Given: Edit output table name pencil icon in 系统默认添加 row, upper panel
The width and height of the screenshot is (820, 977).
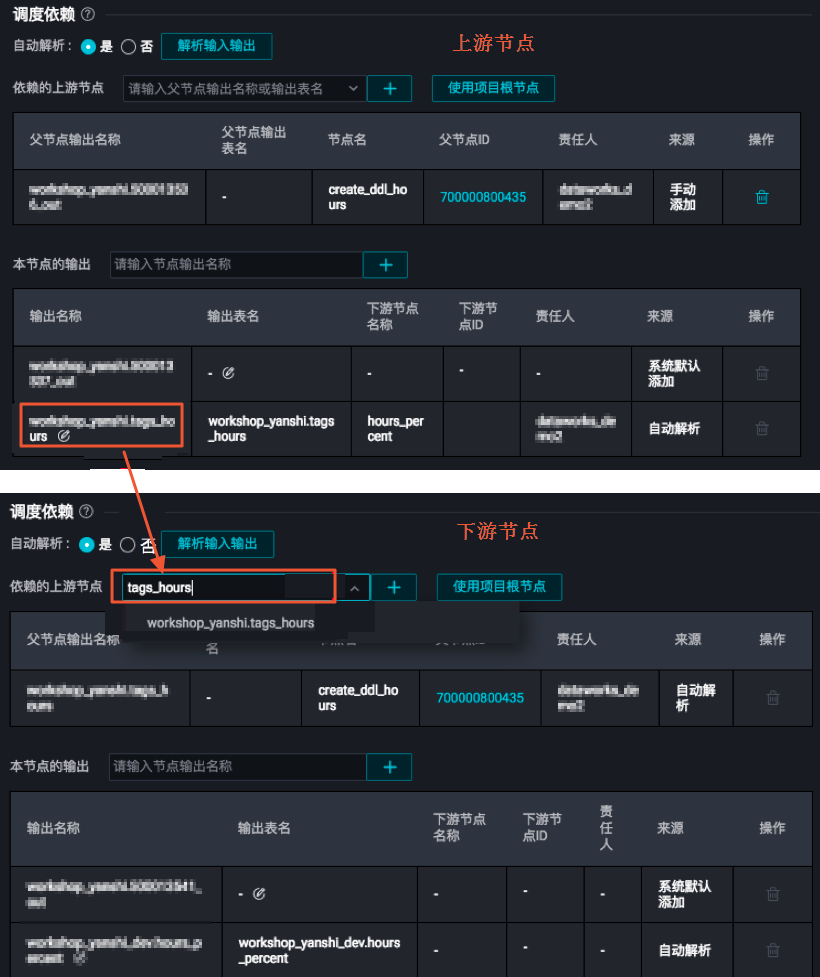Looking at the screenshot, I should coord(229,373).
